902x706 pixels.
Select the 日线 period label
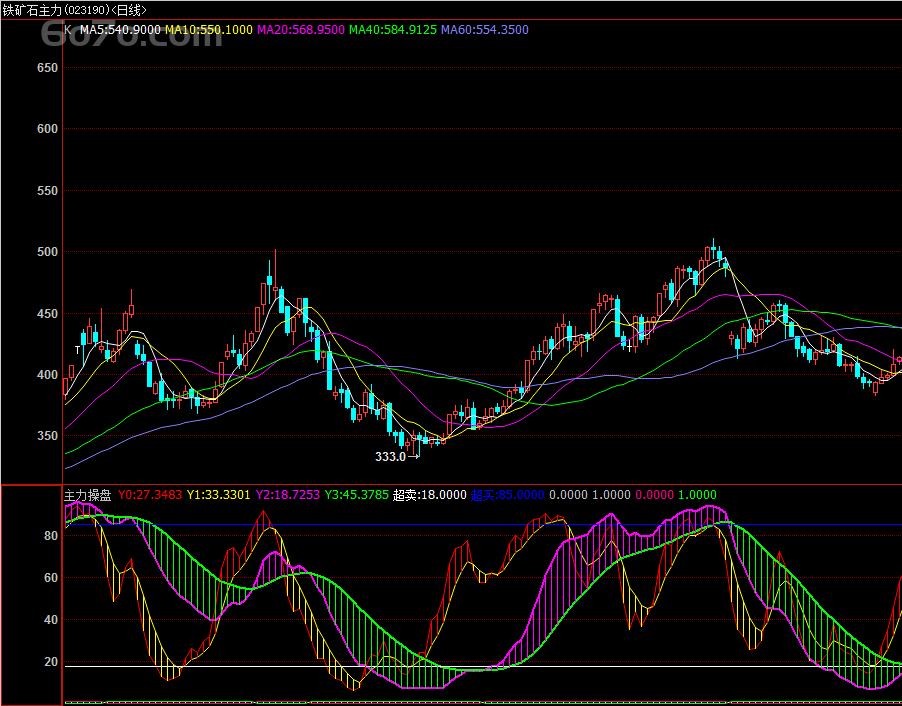click(x=126, y=10)
